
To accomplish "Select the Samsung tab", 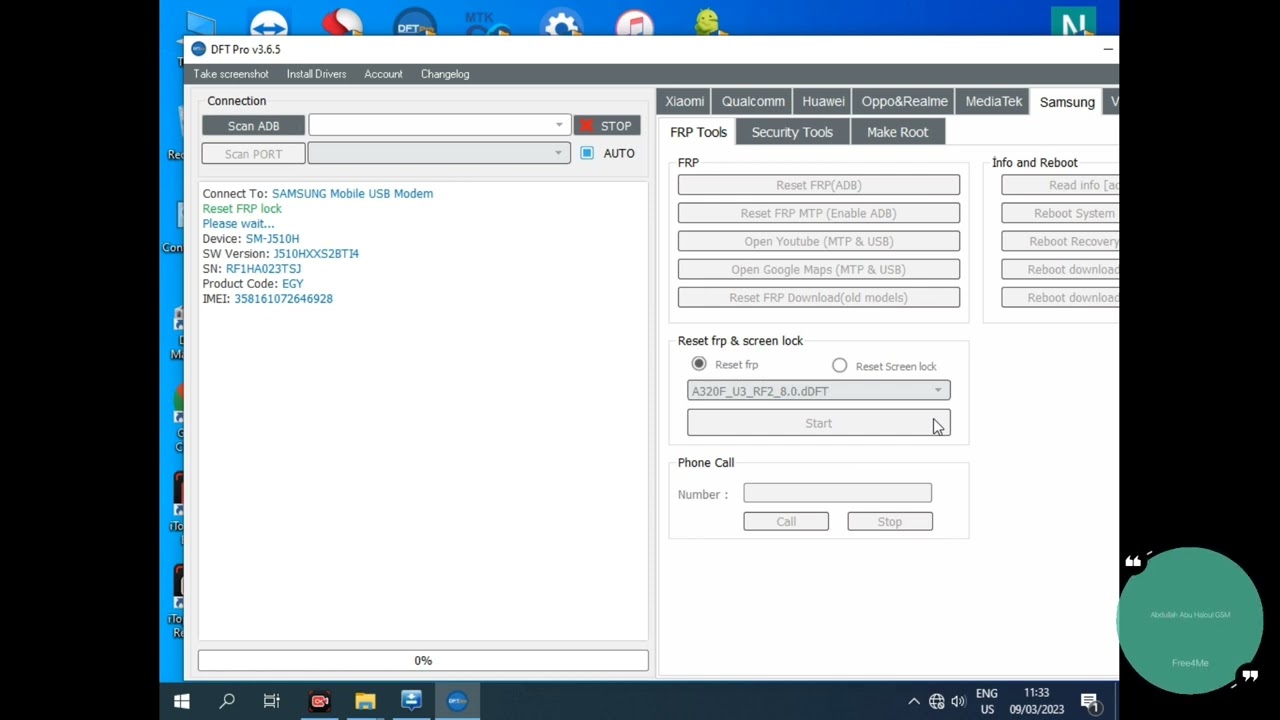I will 1067,102.
